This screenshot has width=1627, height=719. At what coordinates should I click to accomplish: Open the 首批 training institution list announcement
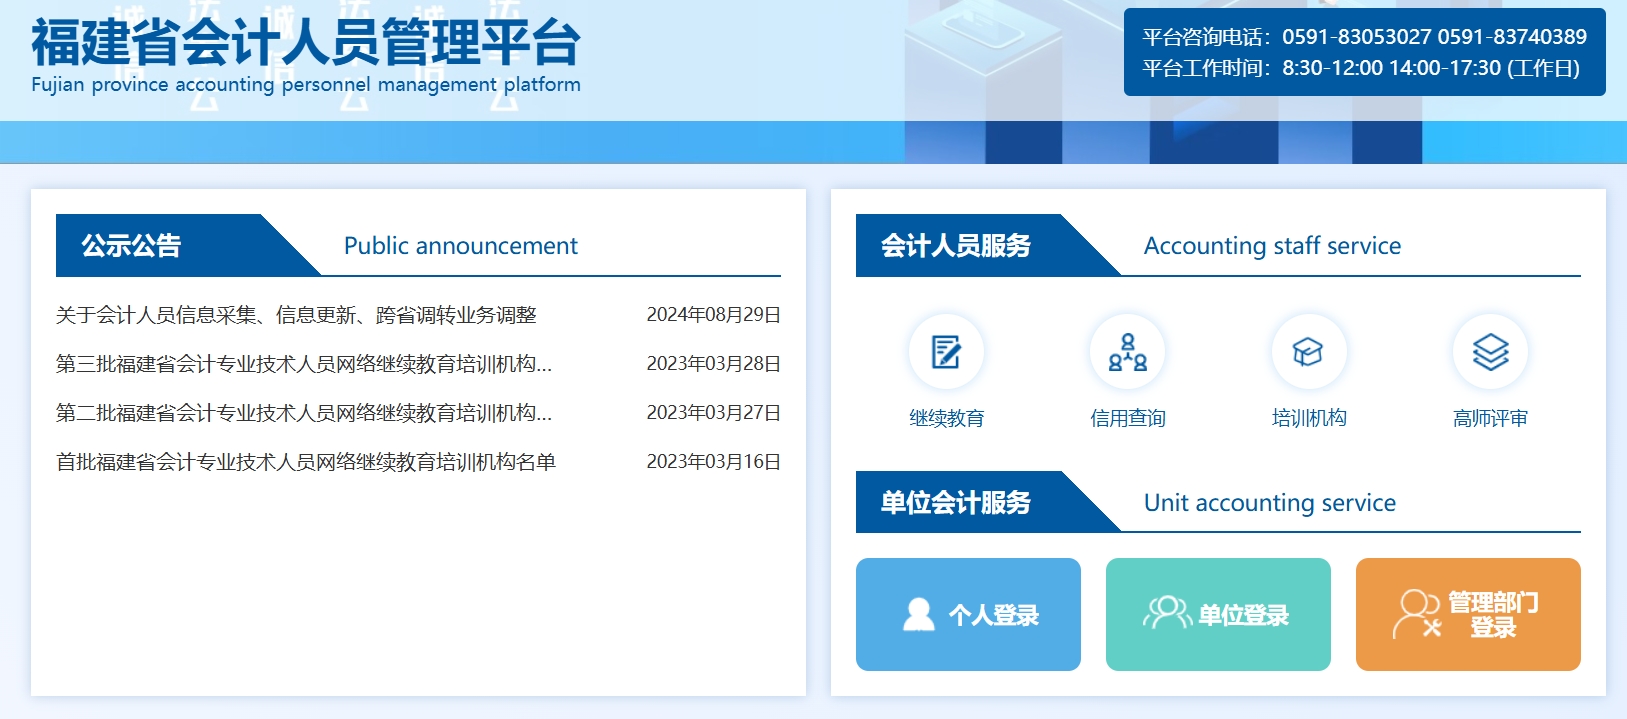305,462
